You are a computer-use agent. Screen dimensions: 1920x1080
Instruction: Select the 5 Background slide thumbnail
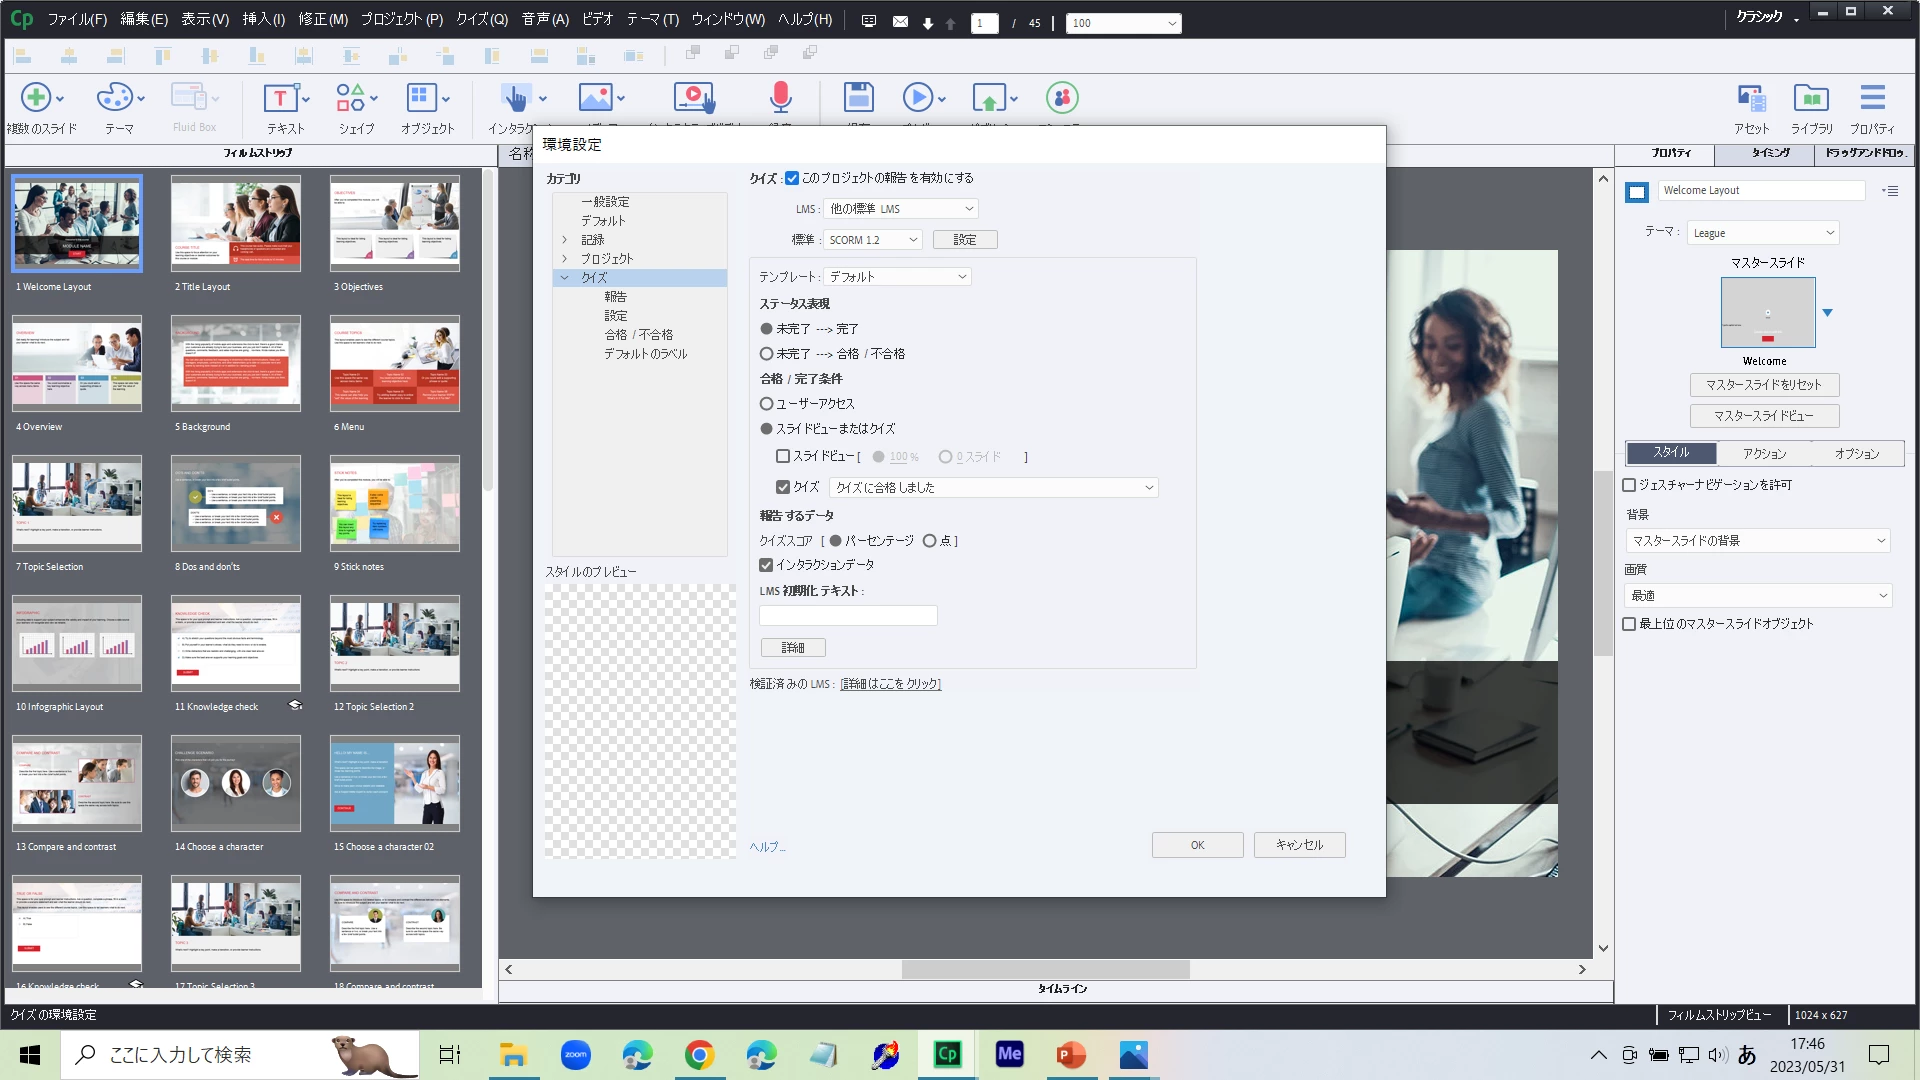pyautogui.click(x=235, y=364)
